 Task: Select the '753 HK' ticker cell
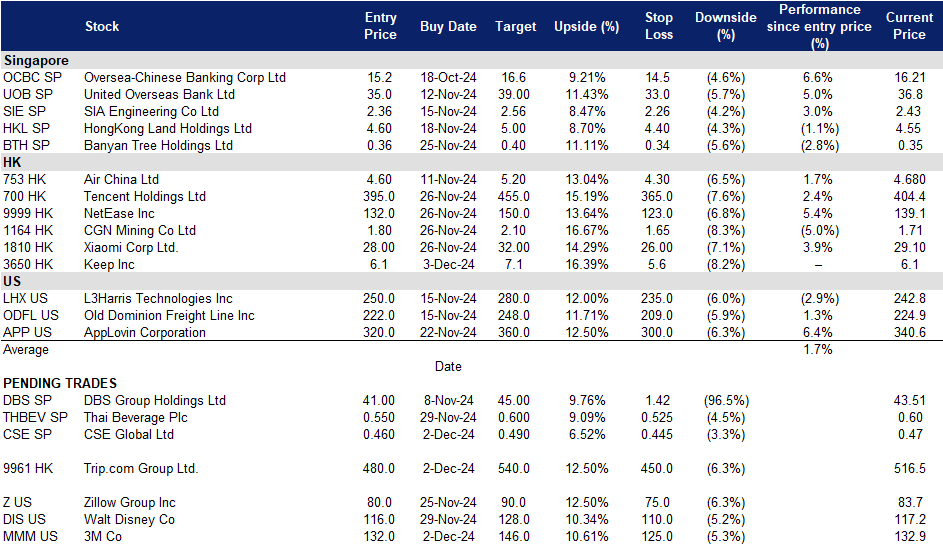[x=25, y=179]
